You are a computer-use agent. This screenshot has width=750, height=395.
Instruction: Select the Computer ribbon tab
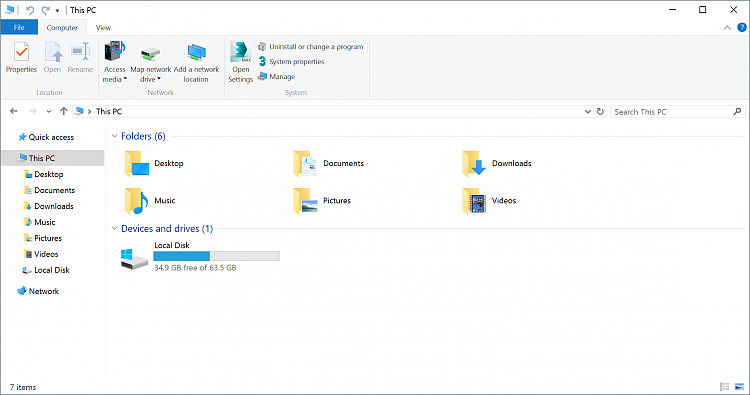(x=62, y=28)
